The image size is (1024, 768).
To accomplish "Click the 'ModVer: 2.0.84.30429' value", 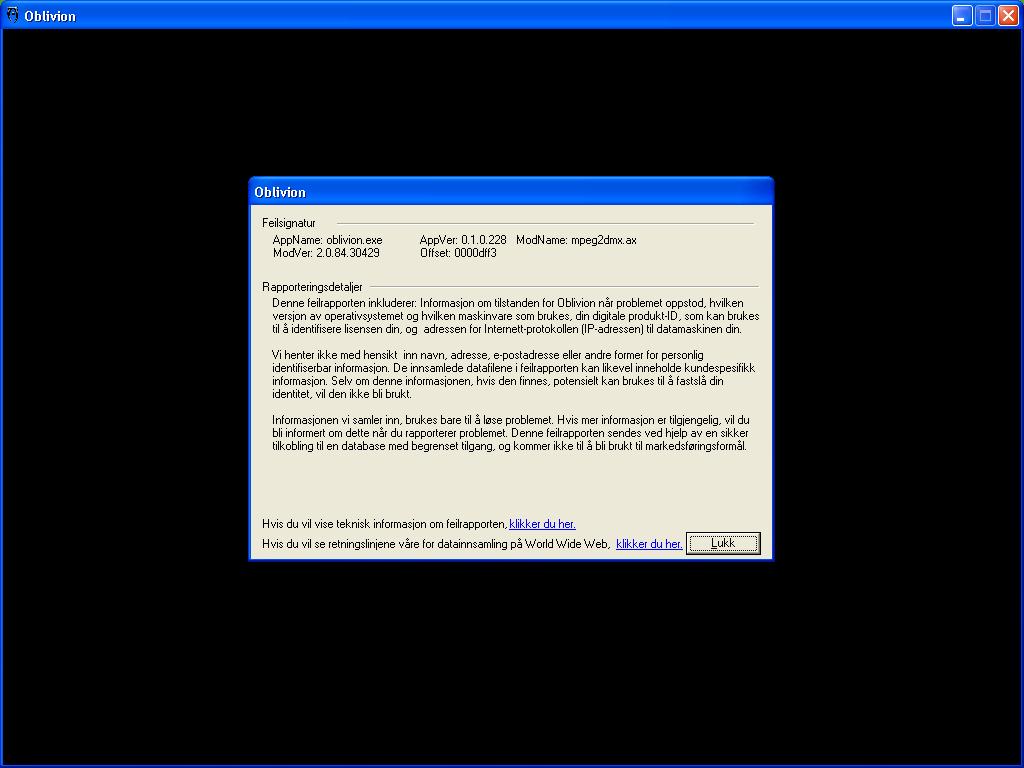I will (326, 253).
